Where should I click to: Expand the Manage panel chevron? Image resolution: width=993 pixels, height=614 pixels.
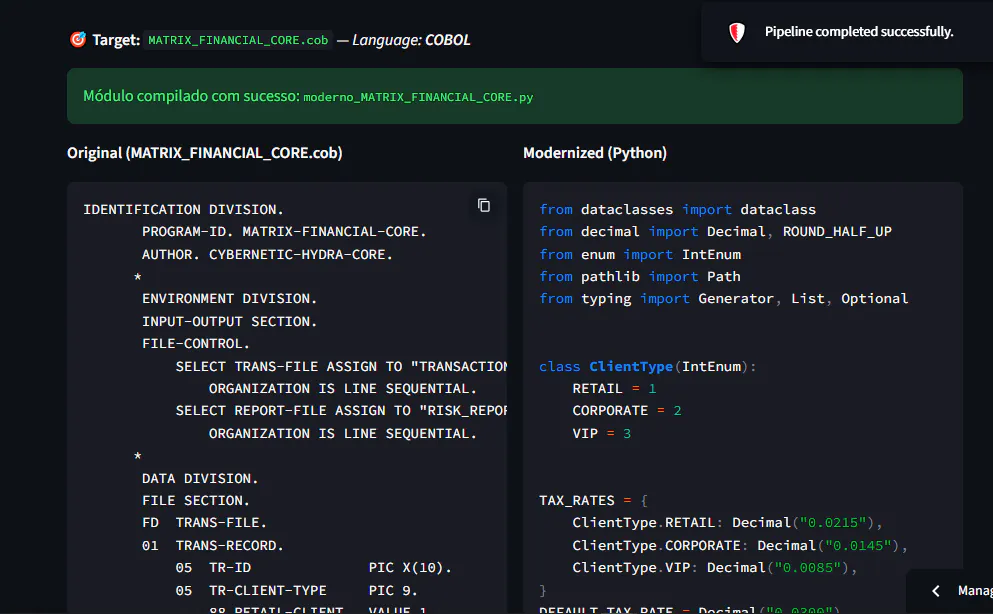pos(935,591)
